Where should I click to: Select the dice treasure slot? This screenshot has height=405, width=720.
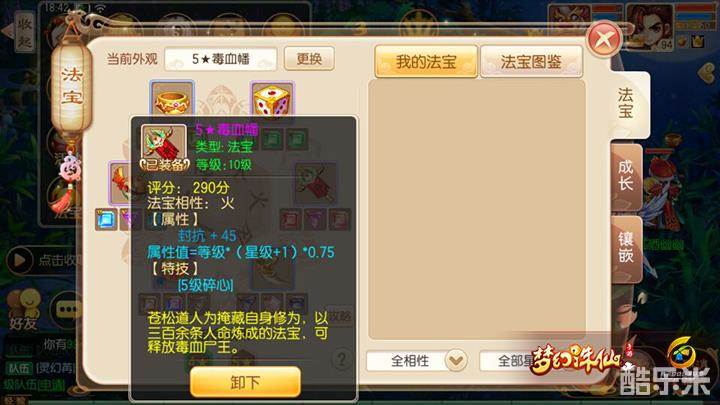pyautogui.click(x=272, y=99)
